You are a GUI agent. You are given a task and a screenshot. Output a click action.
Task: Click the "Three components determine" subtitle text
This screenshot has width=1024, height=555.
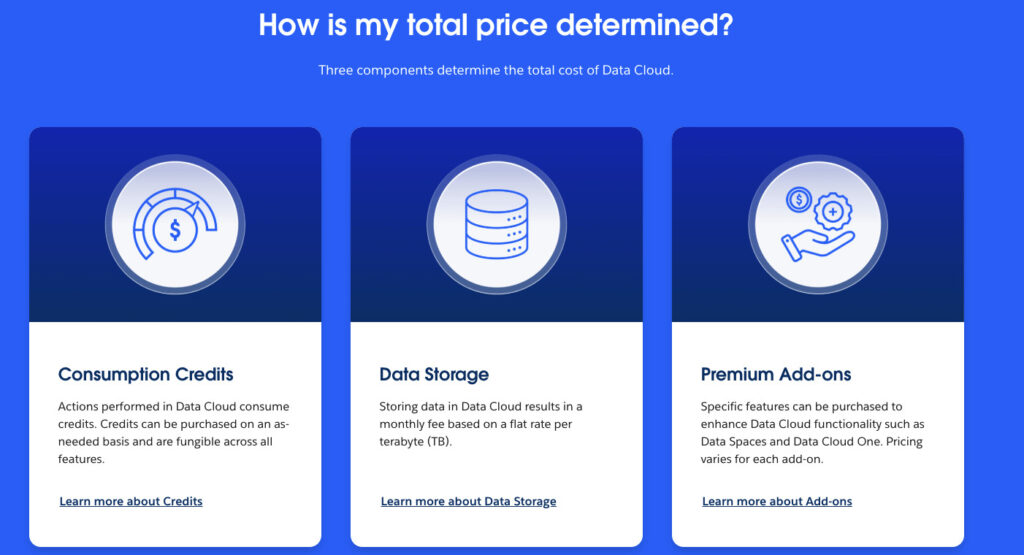(x=495, y=71)
